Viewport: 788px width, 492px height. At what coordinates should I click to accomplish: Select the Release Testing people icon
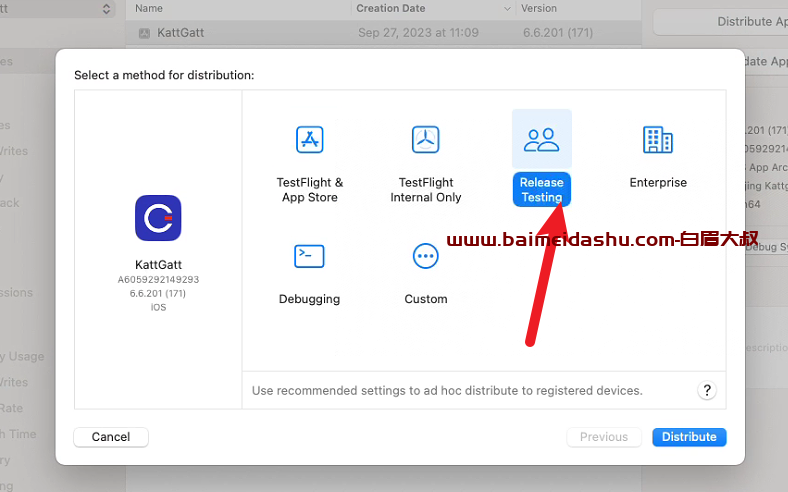[541, 139]
